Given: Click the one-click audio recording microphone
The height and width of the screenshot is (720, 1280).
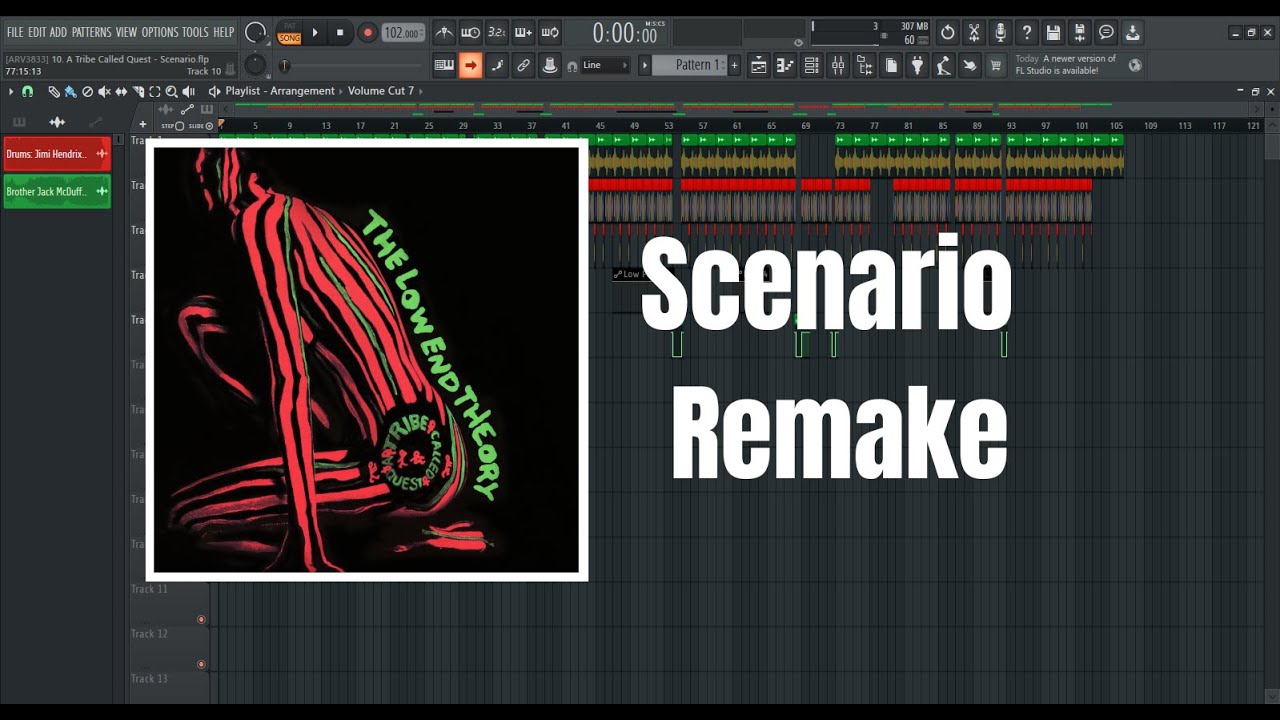Looking at the screenshot, I should (x=1000, y=32).
